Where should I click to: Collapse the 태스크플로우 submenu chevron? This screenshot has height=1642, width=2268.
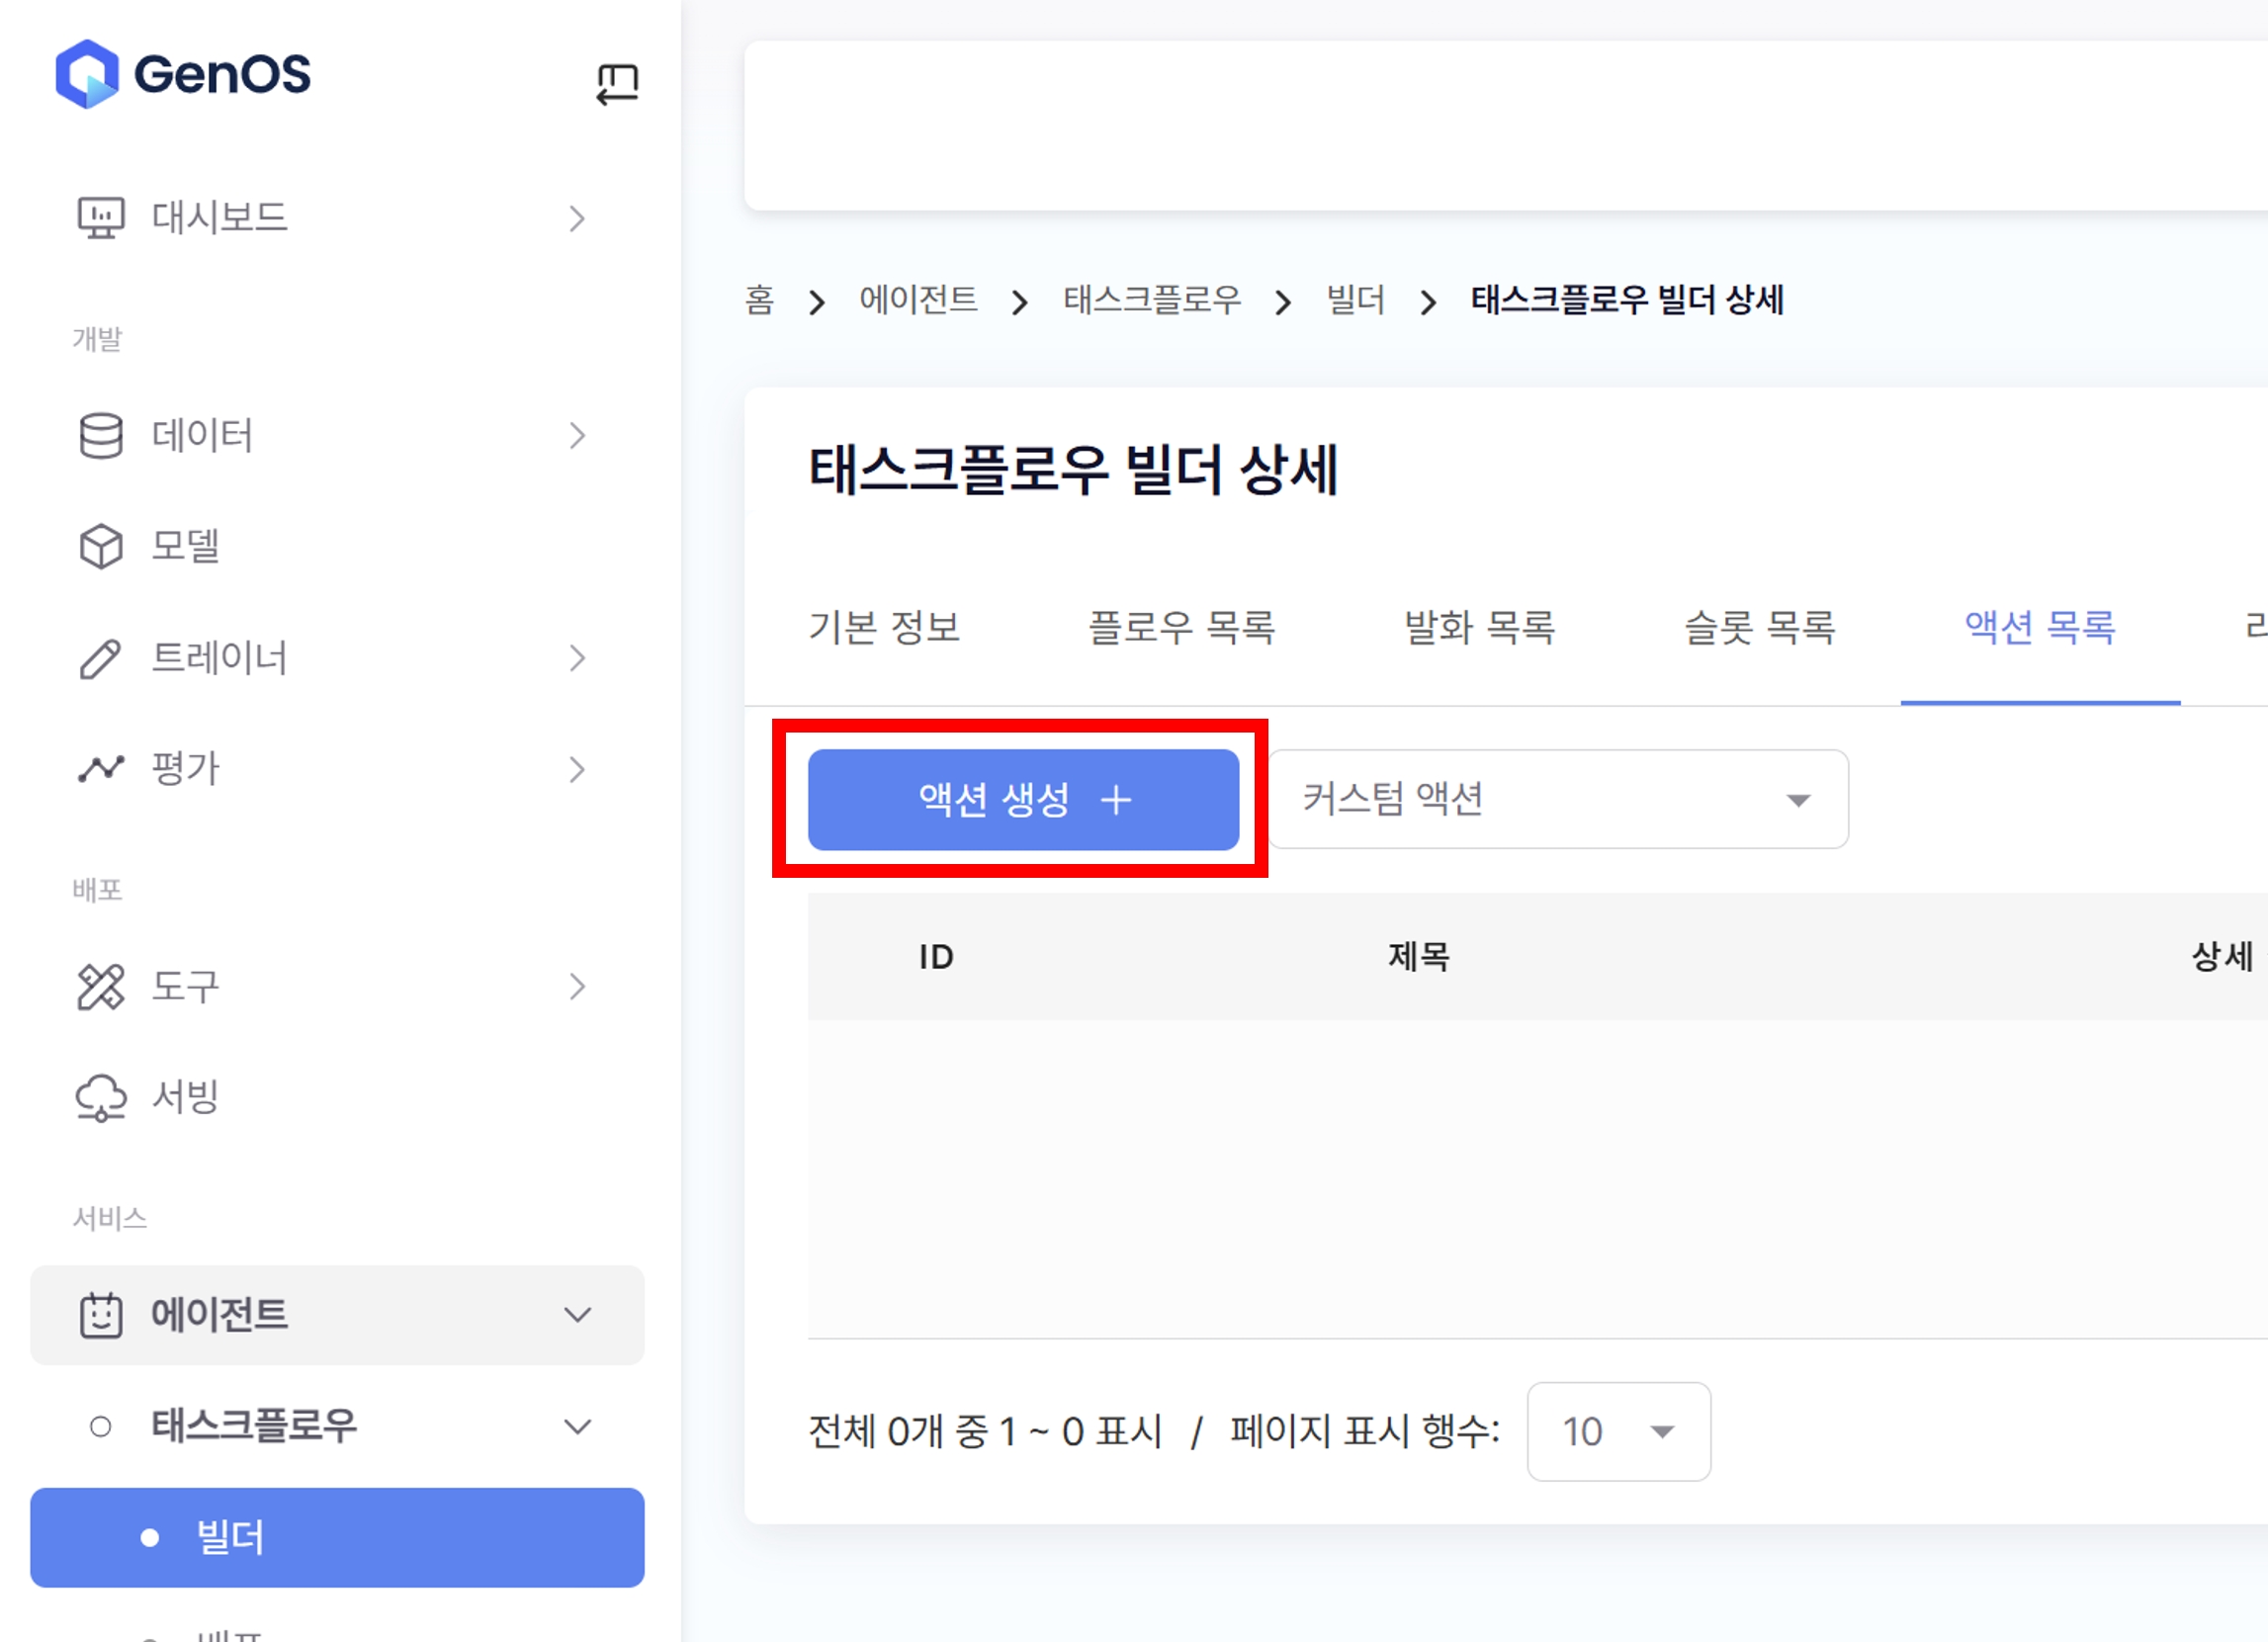(577, 1426)
